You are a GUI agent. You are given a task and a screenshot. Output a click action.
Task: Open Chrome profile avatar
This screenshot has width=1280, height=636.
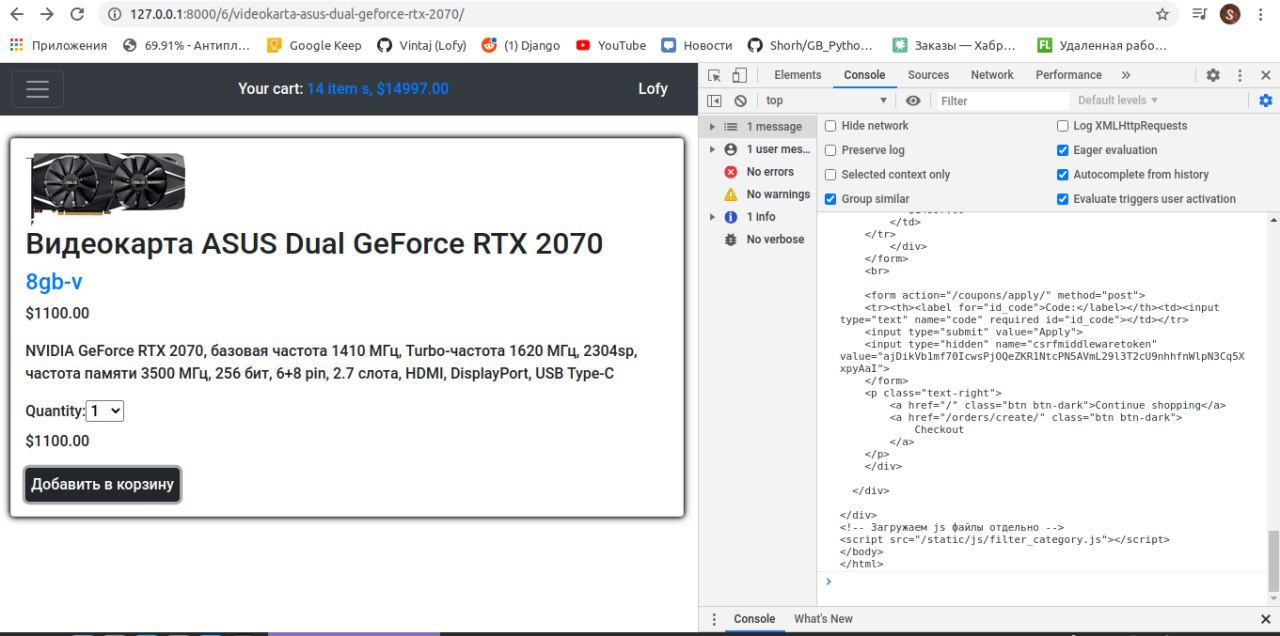tap(1230, 14)
